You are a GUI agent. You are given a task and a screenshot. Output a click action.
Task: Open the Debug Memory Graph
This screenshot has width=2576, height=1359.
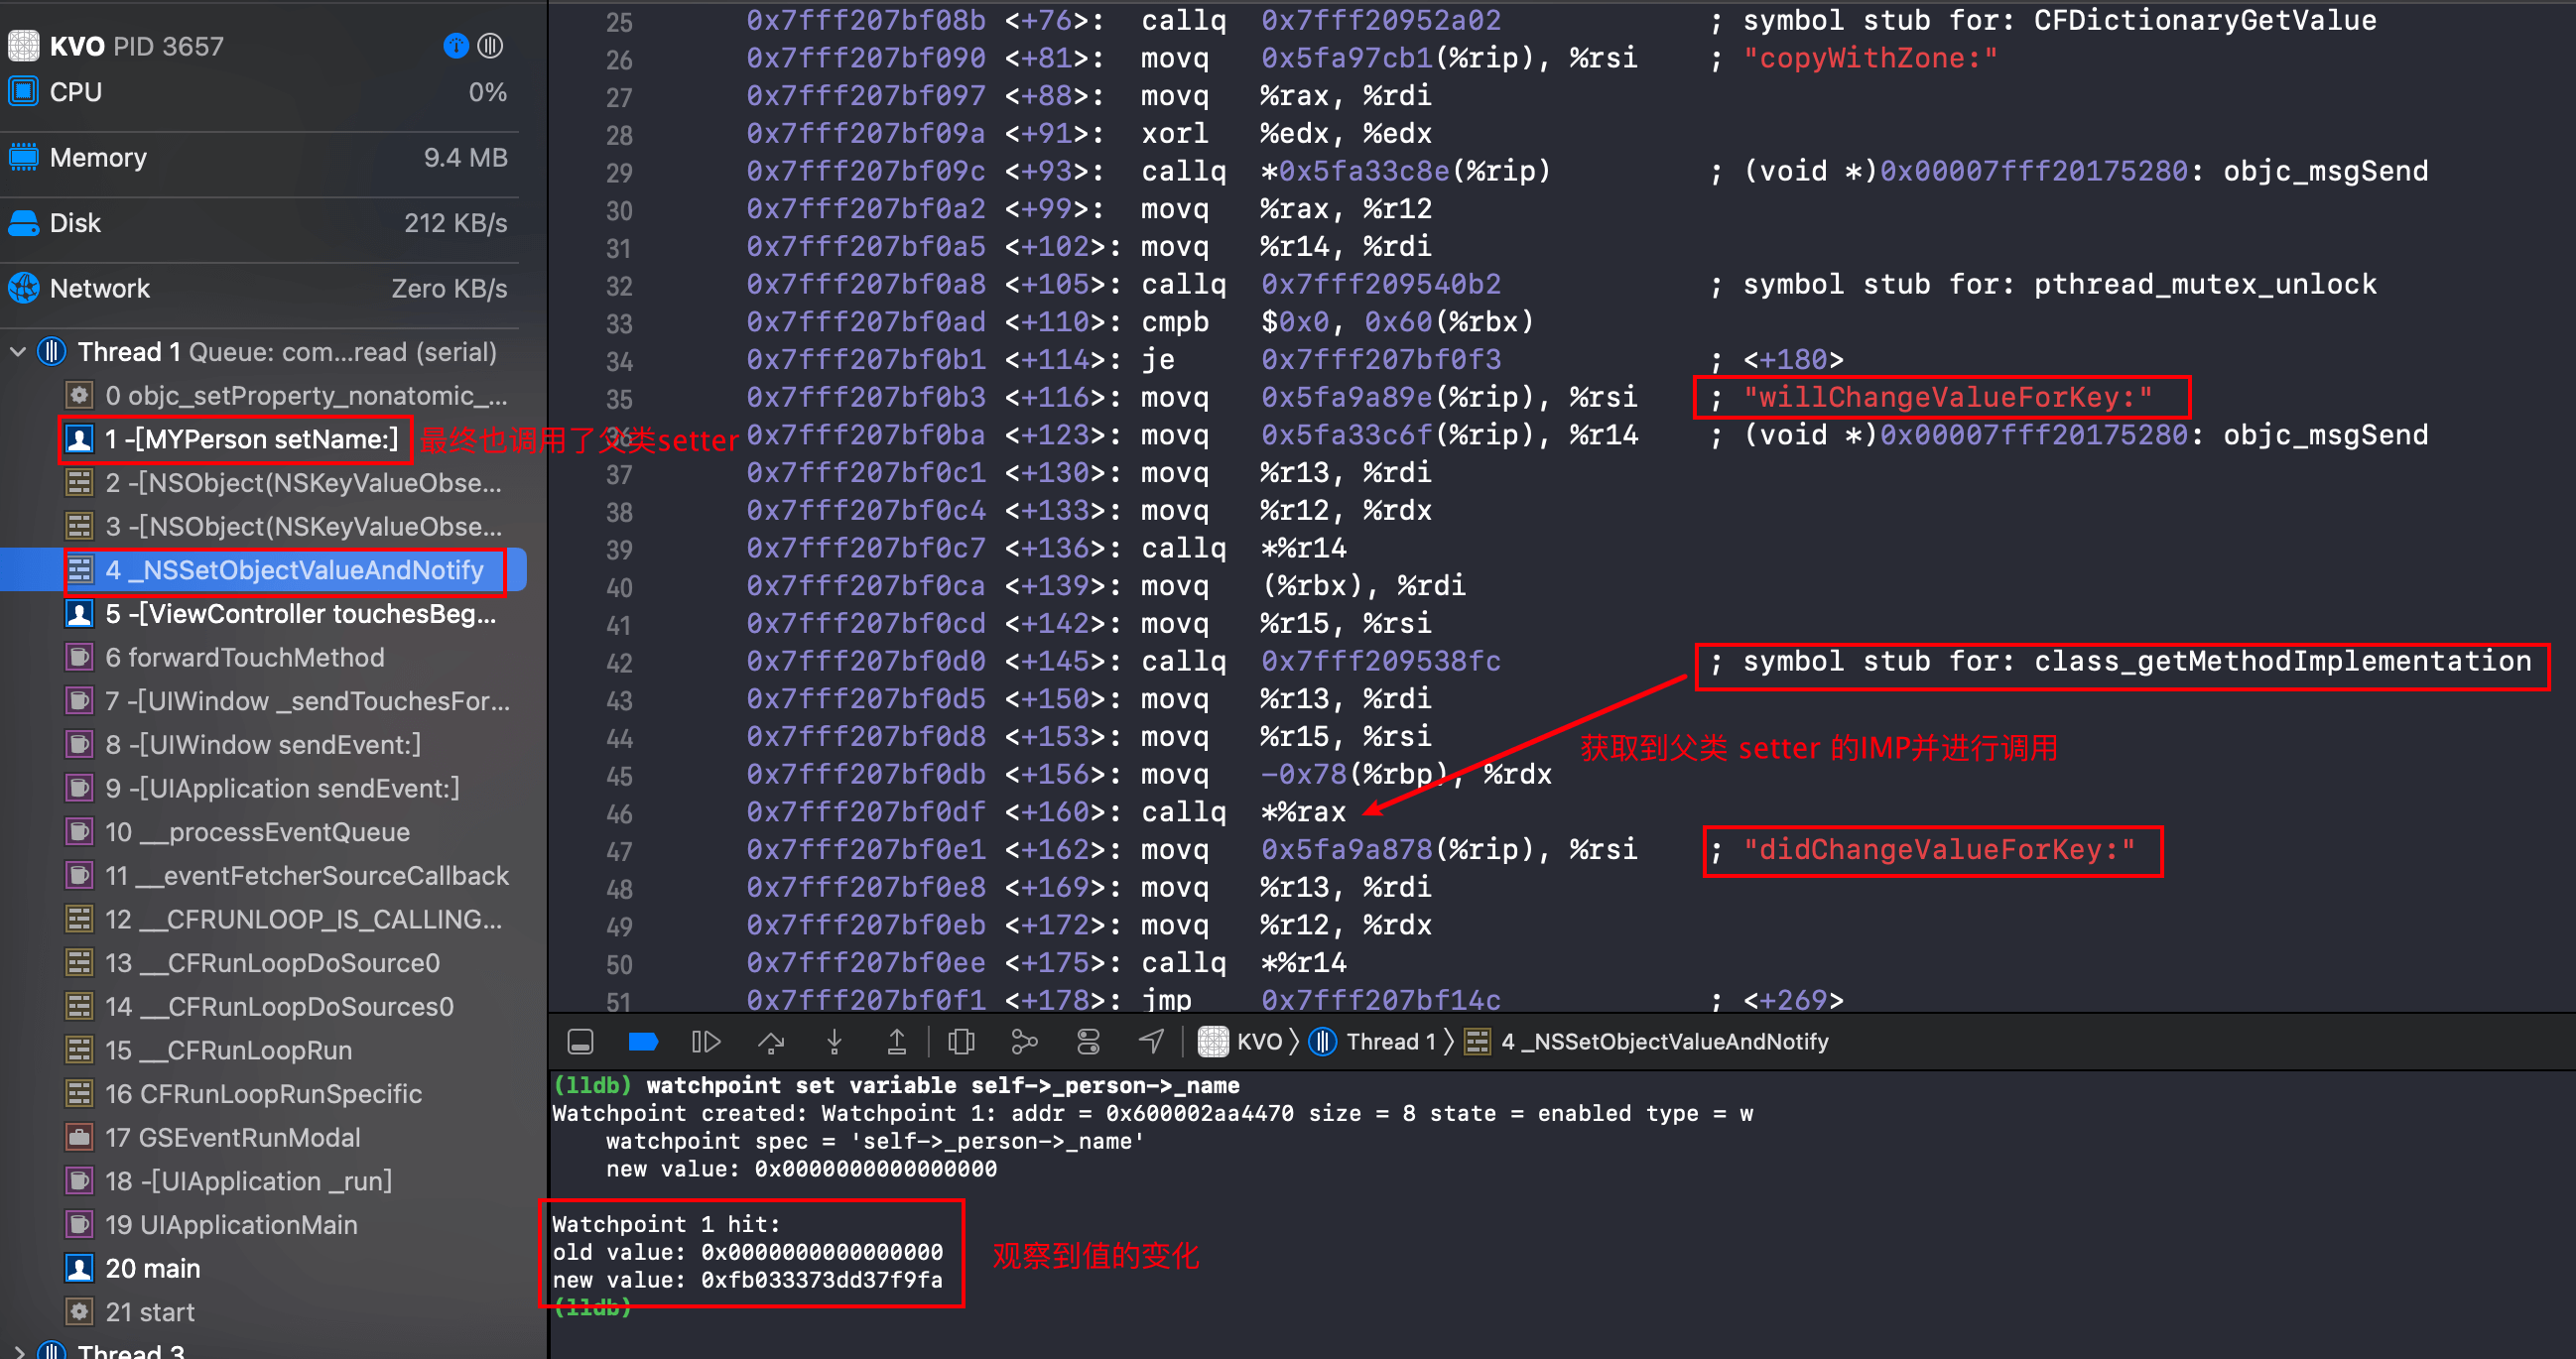[x=1024, y=1042]
